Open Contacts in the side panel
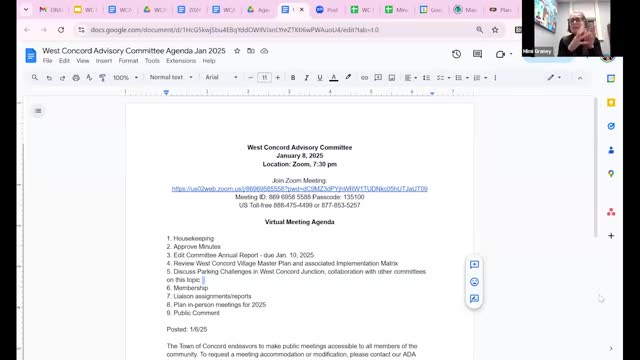Screen dimensions: 640x360 (611, 150)
